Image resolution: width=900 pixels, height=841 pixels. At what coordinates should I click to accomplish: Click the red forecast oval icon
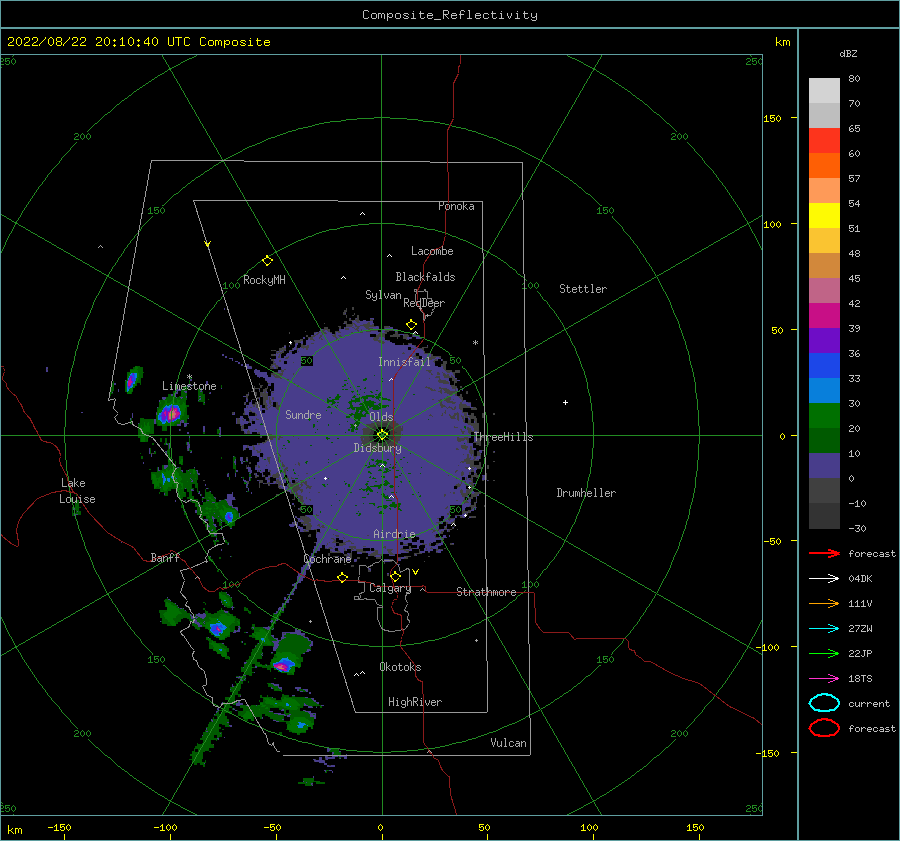pyautogui.click(x=824, y=728)
